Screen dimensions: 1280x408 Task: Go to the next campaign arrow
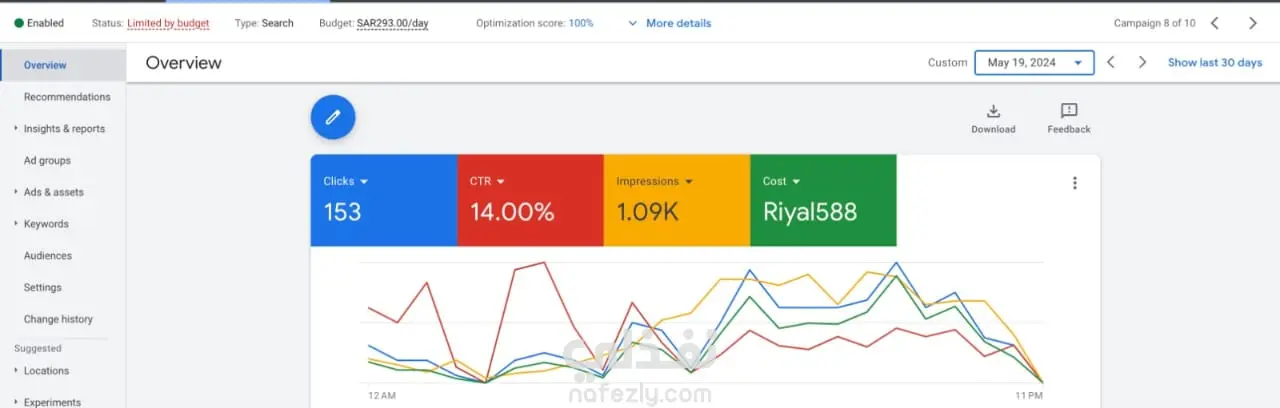click(1253, 23)
